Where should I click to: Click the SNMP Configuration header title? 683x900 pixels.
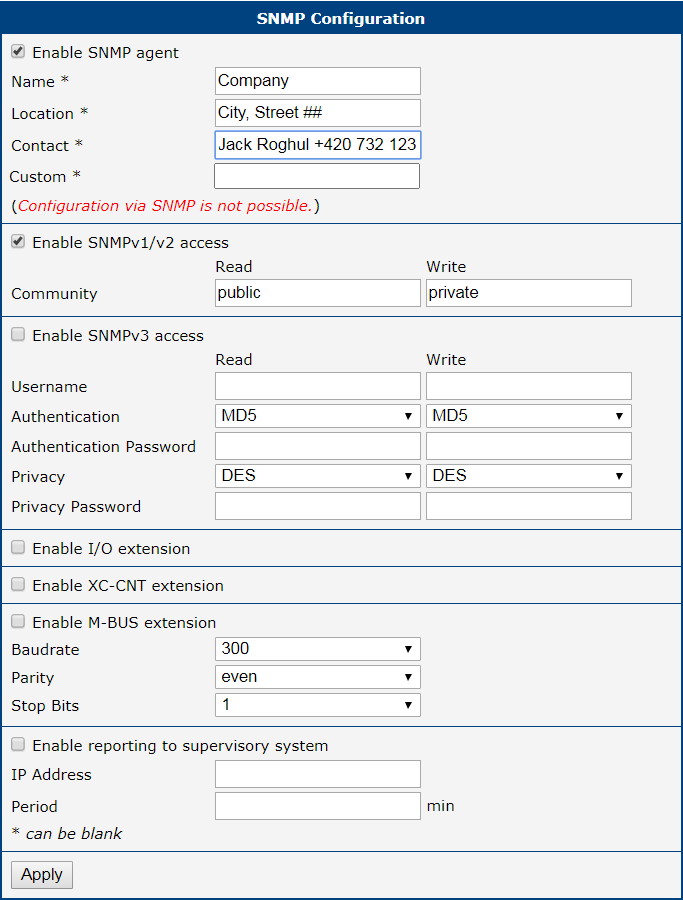[x=341, y=18]
